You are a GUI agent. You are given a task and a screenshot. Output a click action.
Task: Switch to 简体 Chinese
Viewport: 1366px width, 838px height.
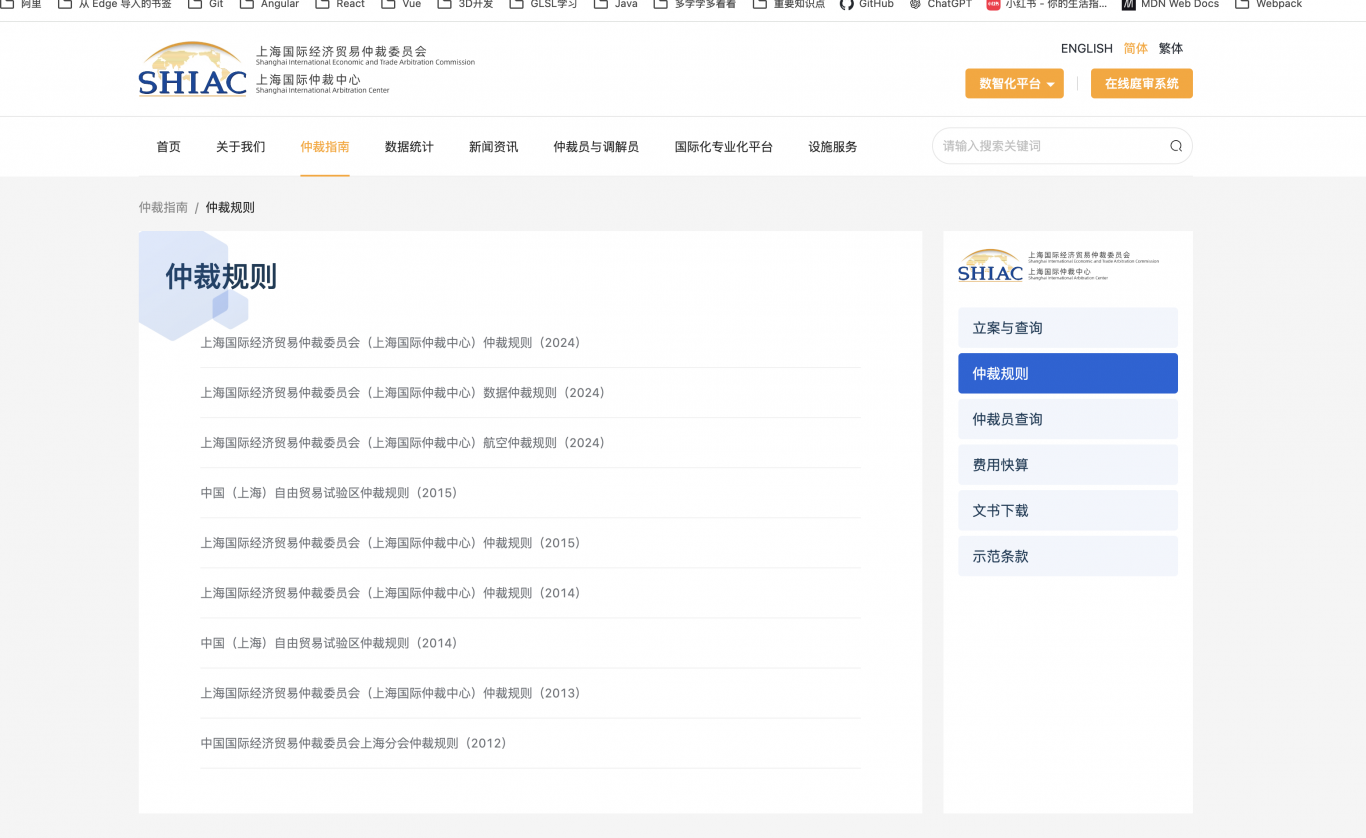click(1136, 48)
